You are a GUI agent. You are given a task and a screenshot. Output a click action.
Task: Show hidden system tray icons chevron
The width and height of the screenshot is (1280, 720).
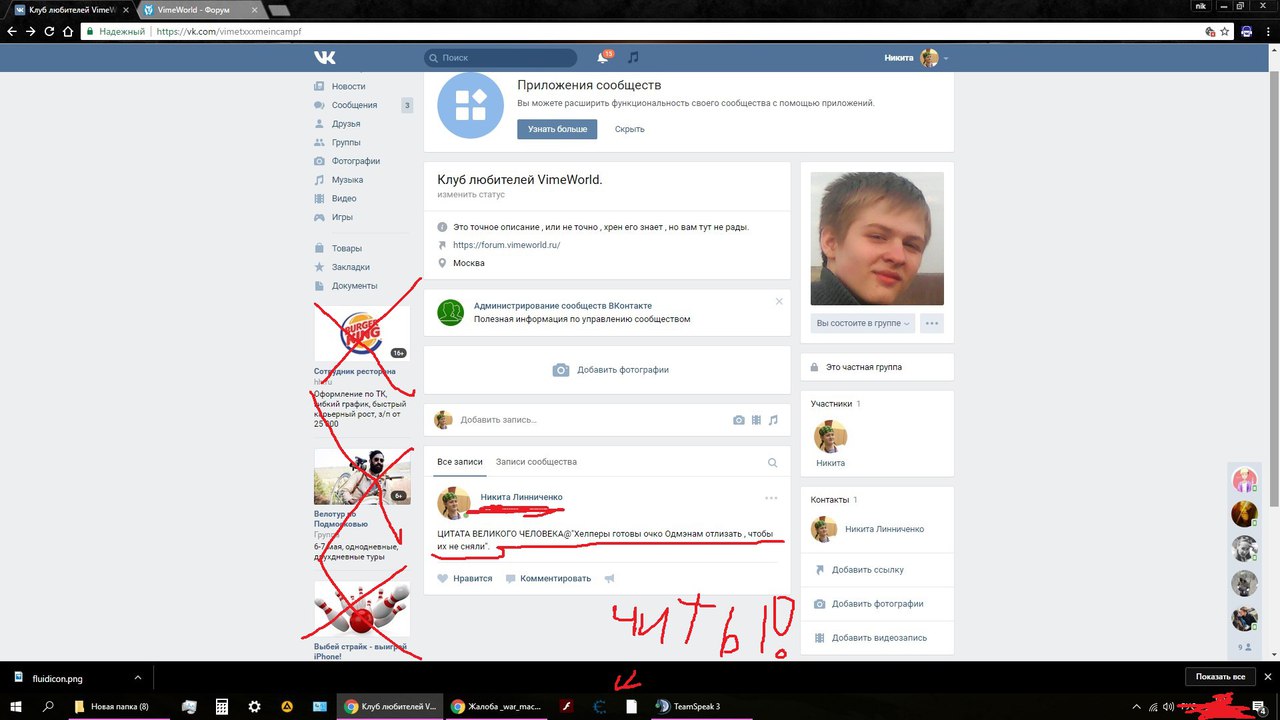coord(1136,706)
